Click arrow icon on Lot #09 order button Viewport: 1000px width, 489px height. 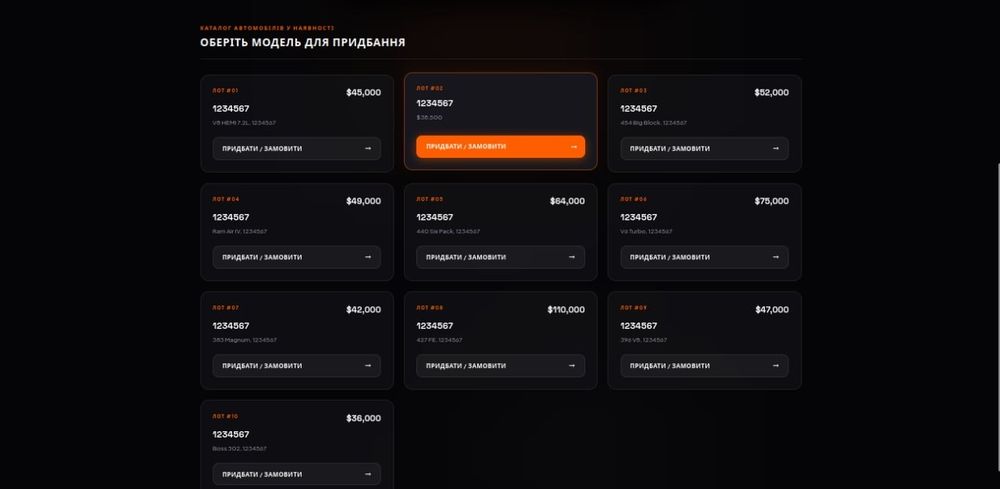tap(776, 366)
